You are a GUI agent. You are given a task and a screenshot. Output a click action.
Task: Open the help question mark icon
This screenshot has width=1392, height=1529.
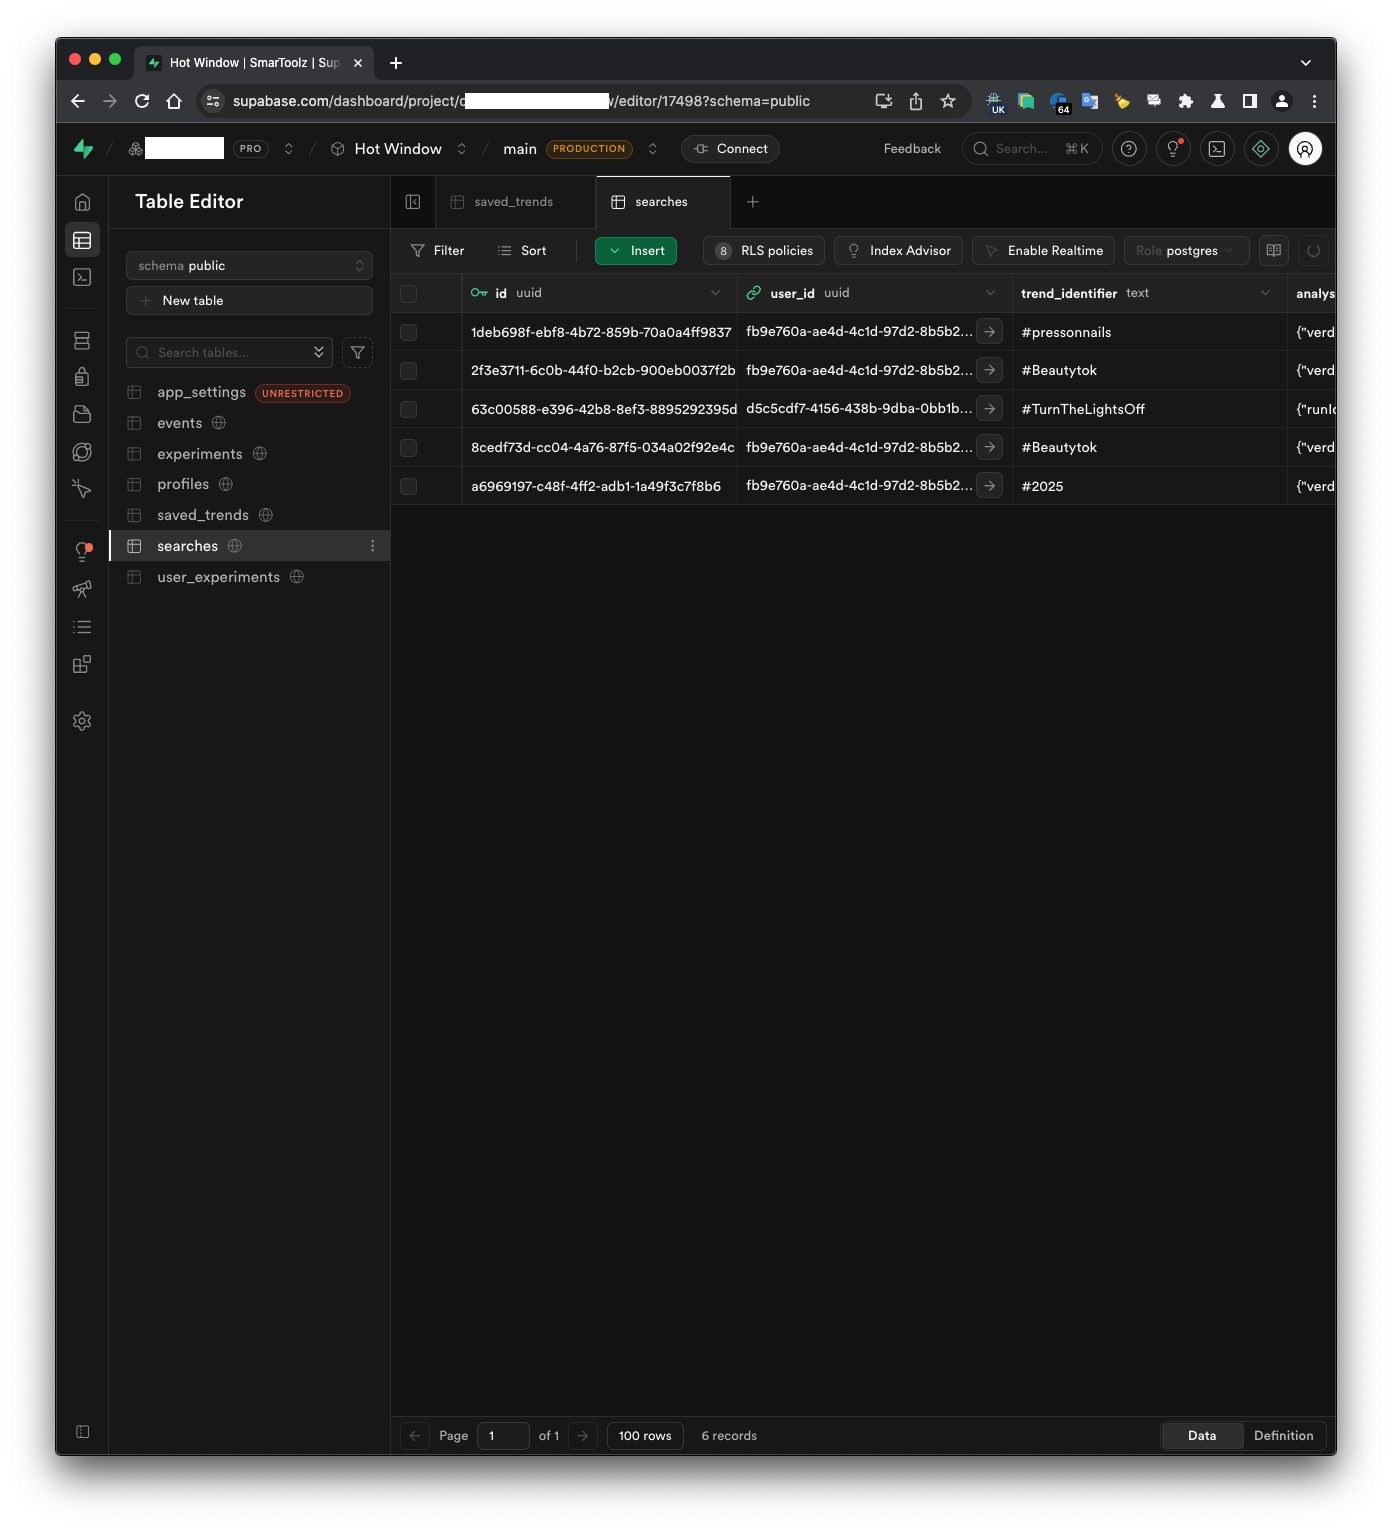[1129, 149]
